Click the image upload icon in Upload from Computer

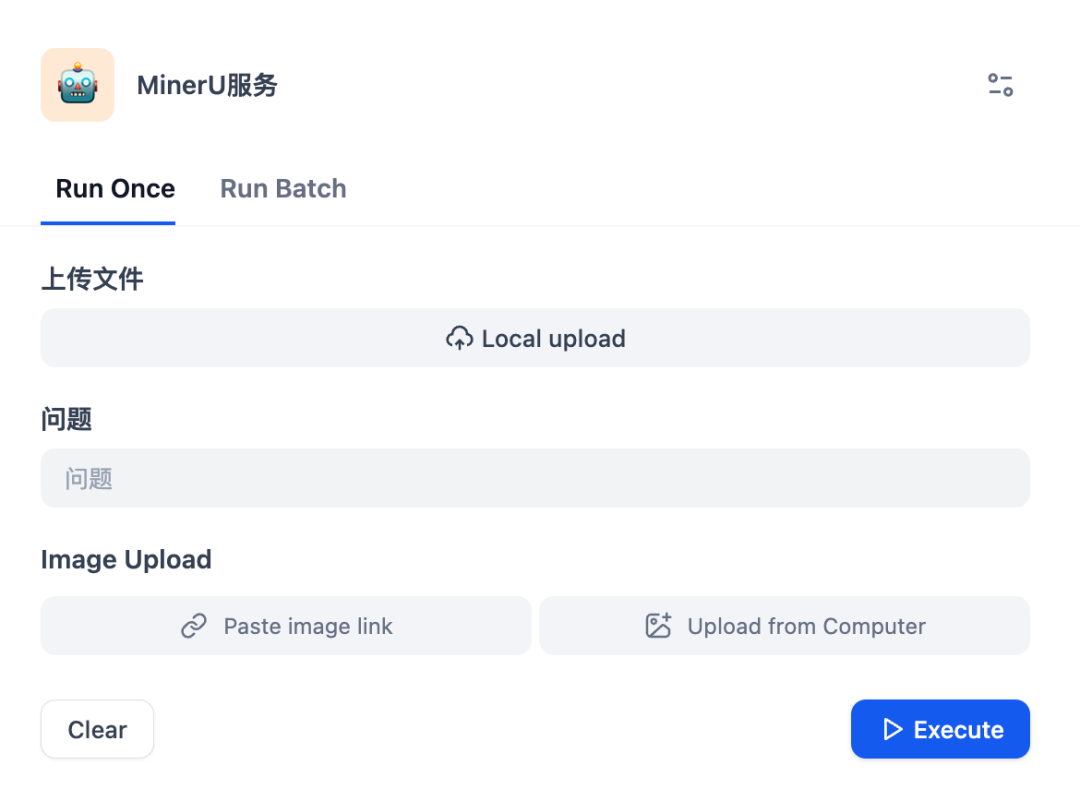(x=657, y=624)
